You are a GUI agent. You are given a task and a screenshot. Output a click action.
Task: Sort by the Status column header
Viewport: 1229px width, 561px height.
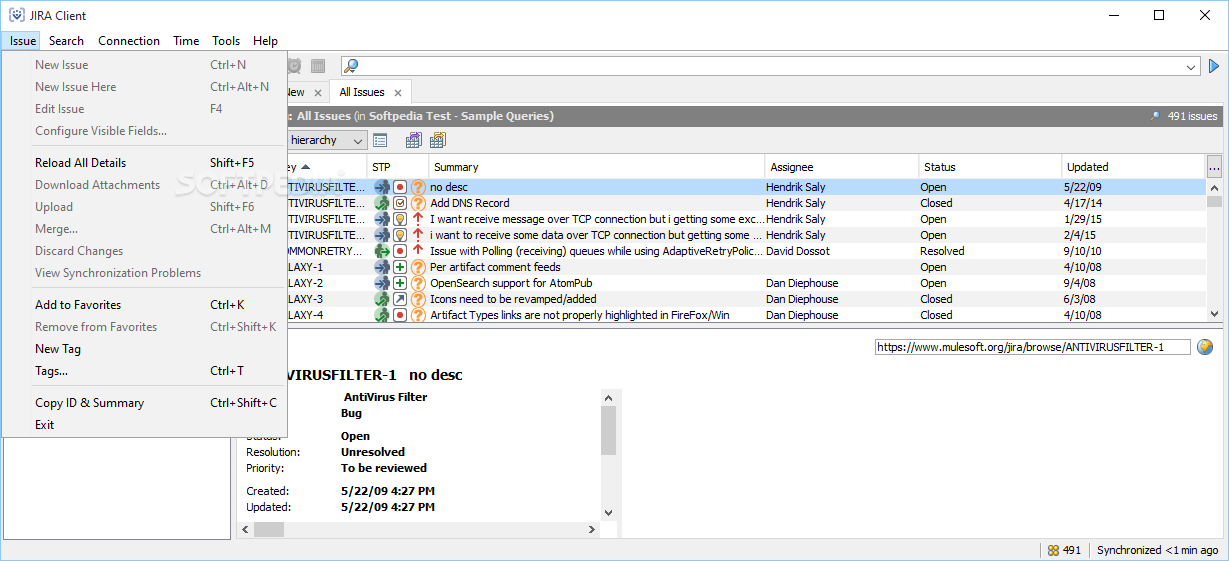coord(990,167)
